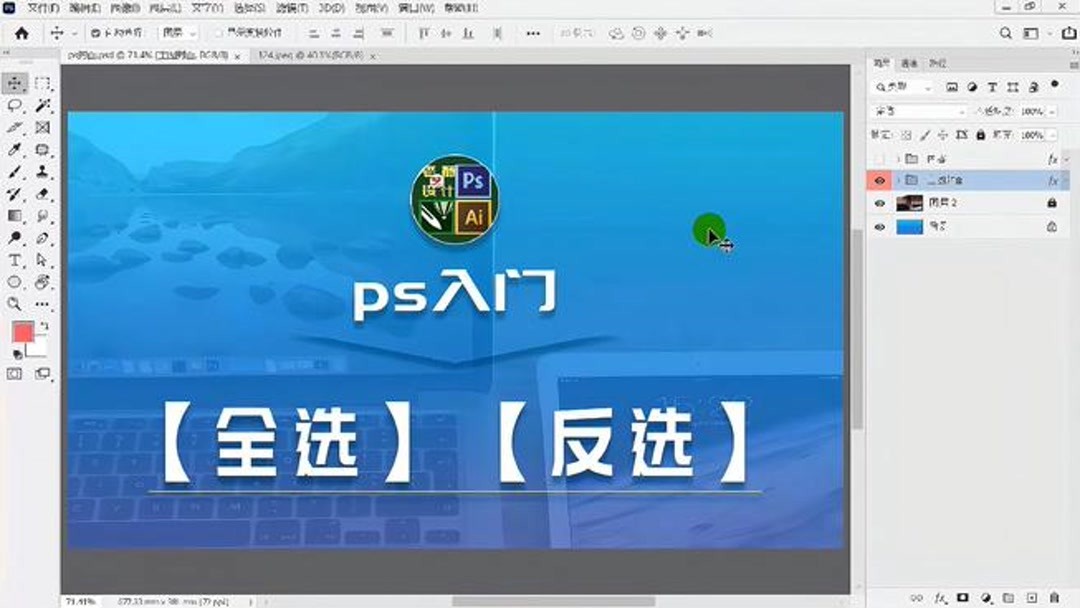Viewport: 1080px width, 608px height.
Task: Click the lock icon on 图层 2
Action: coord(1052,202)
